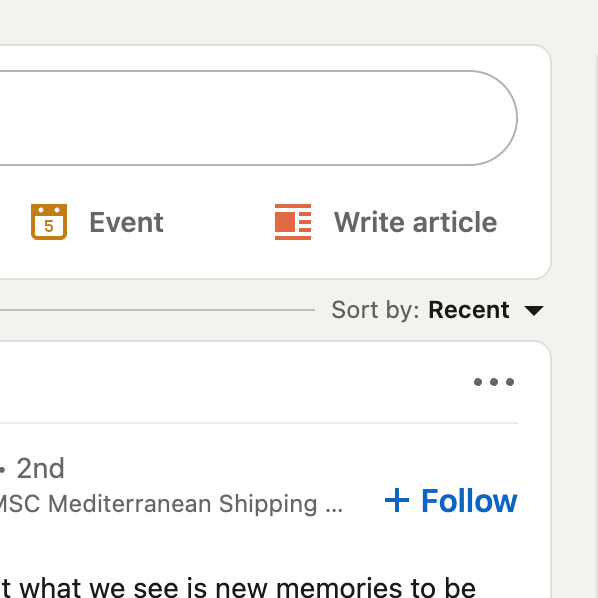Select the Event post option label
The height and width of the screenshot is (598, 598).
pyautogui.click(x=126, y=222)
